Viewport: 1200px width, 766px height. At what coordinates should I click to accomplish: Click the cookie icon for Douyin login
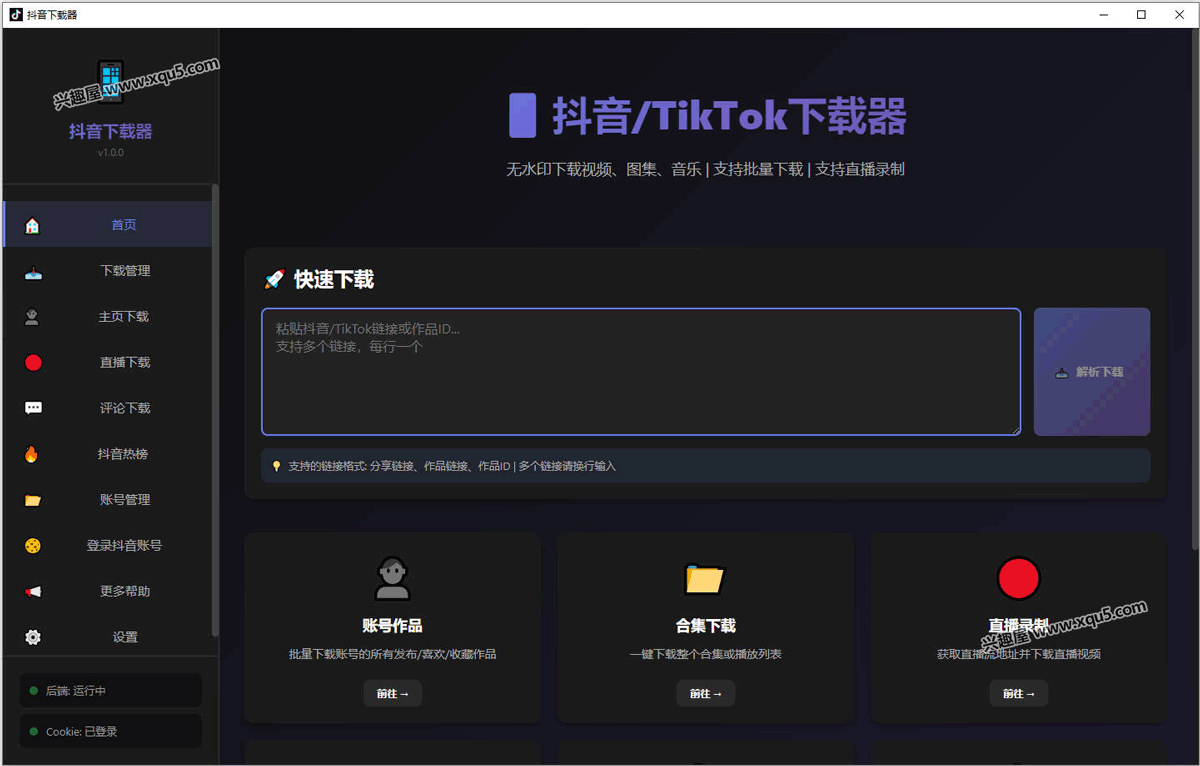click(x=33, y=546)
